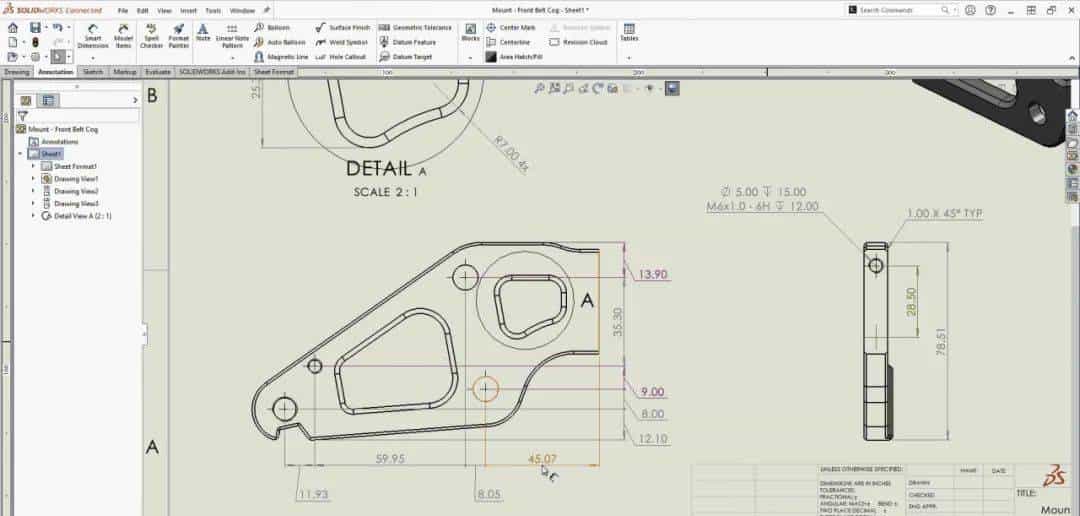This screenshot has height=516, width=1080.
Task: Click the tree filter funnel icon
Action: [x=23, y=116]
